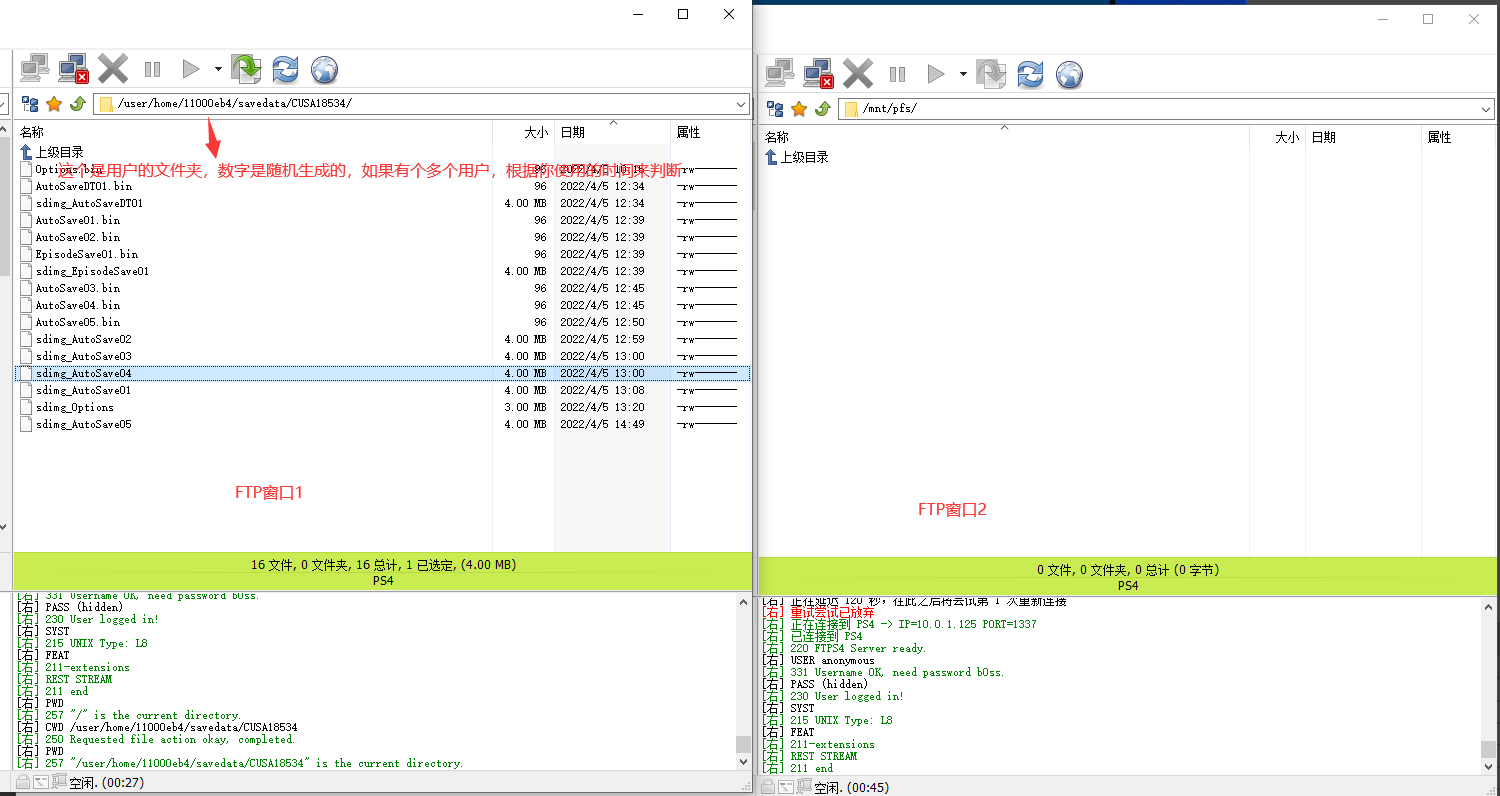
Task: Click transfer files icon in FTP window 2
Action: [x=991, y=74]
